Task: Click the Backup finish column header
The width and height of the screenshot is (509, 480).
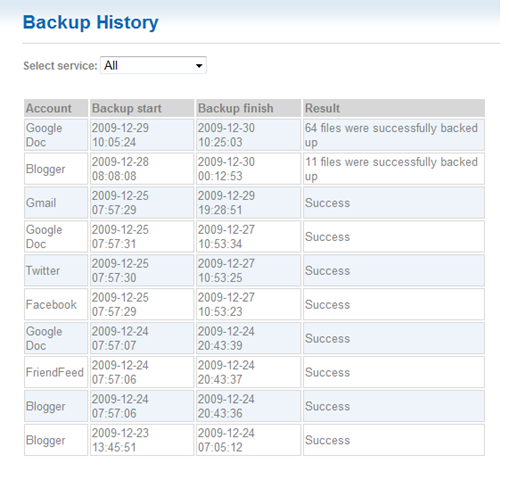Action: 248,108
